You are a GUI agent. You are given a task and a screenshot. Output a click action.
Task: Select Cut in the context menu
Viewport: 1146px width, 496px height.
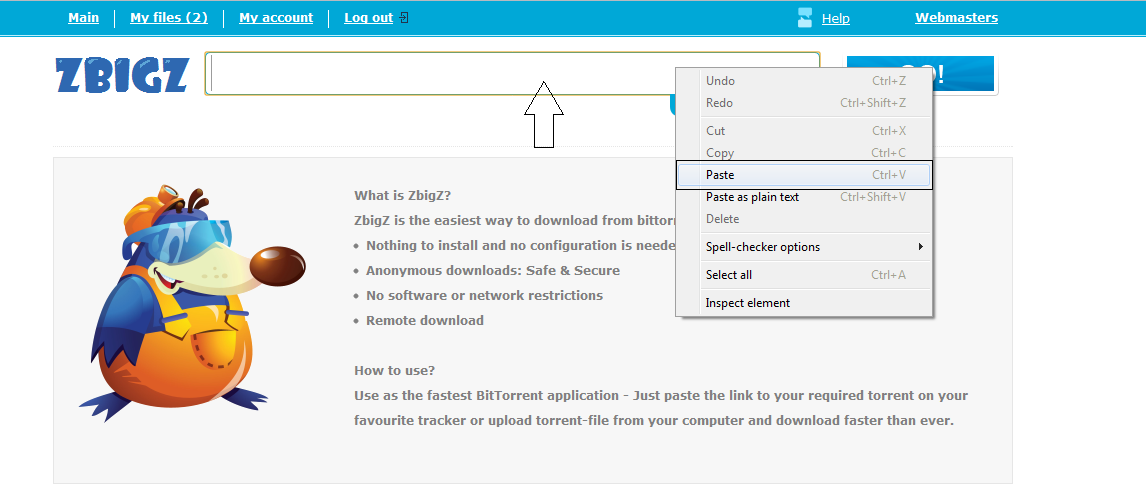(805, 131)
